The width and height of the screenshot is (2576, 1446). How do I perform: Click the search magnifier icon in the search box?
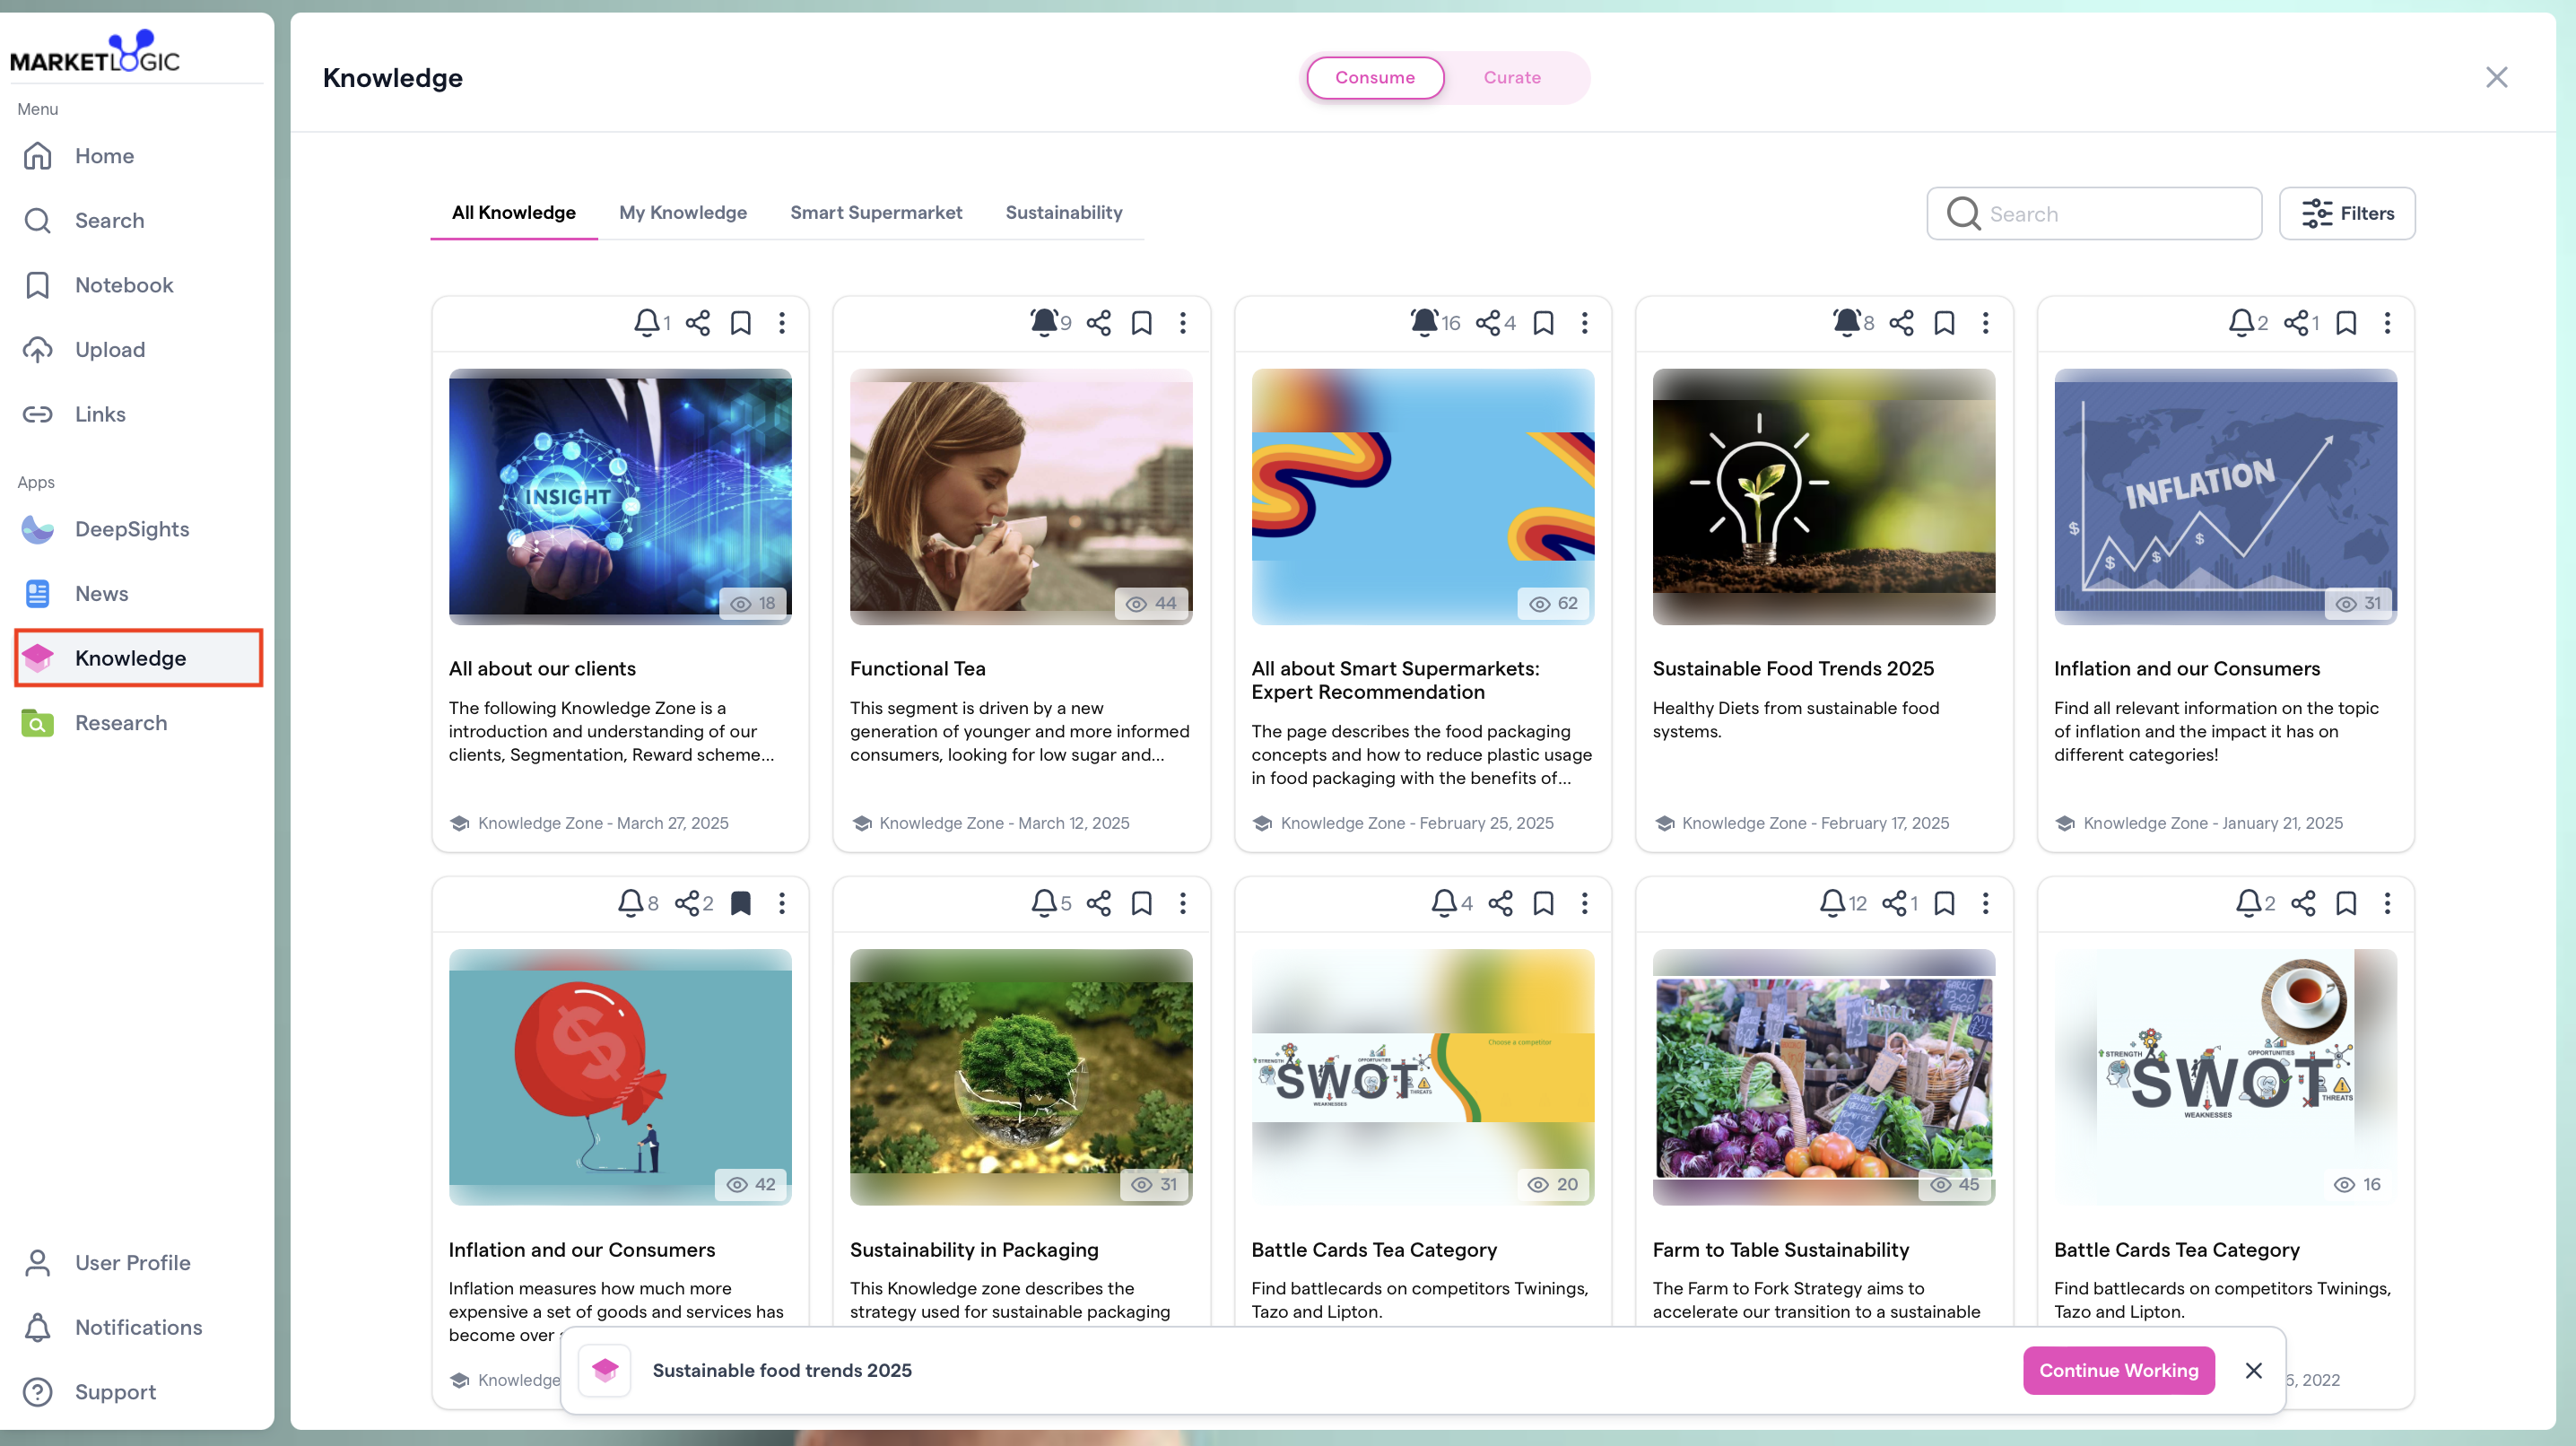(x=1963, y=213)
